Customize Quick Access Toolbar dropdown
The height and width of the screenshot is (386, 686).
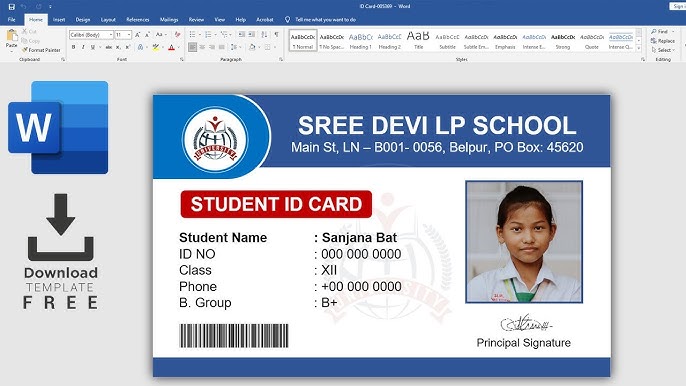click(x=50, y=7)
